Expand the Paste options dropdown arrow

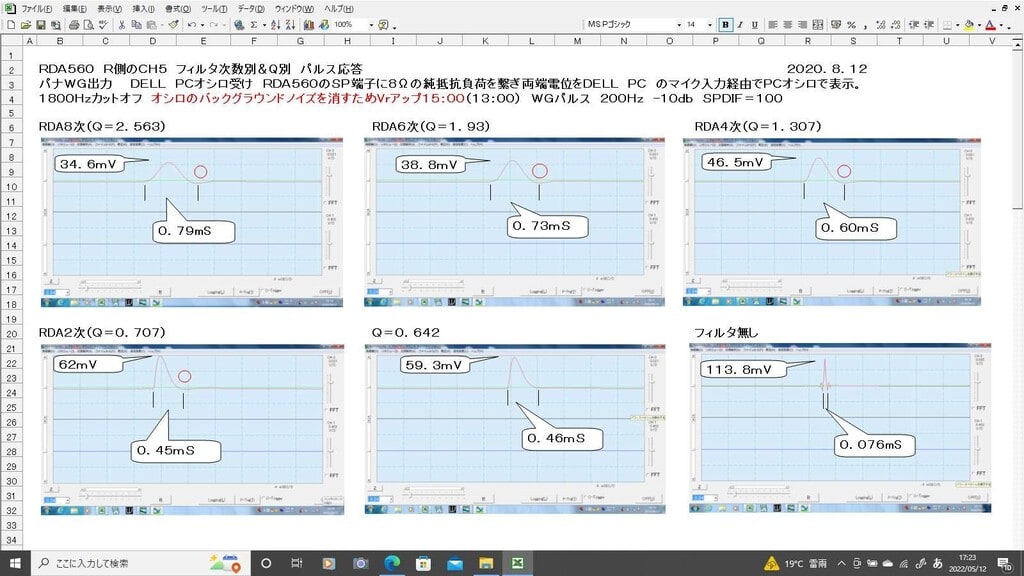[x=162, y=25]
